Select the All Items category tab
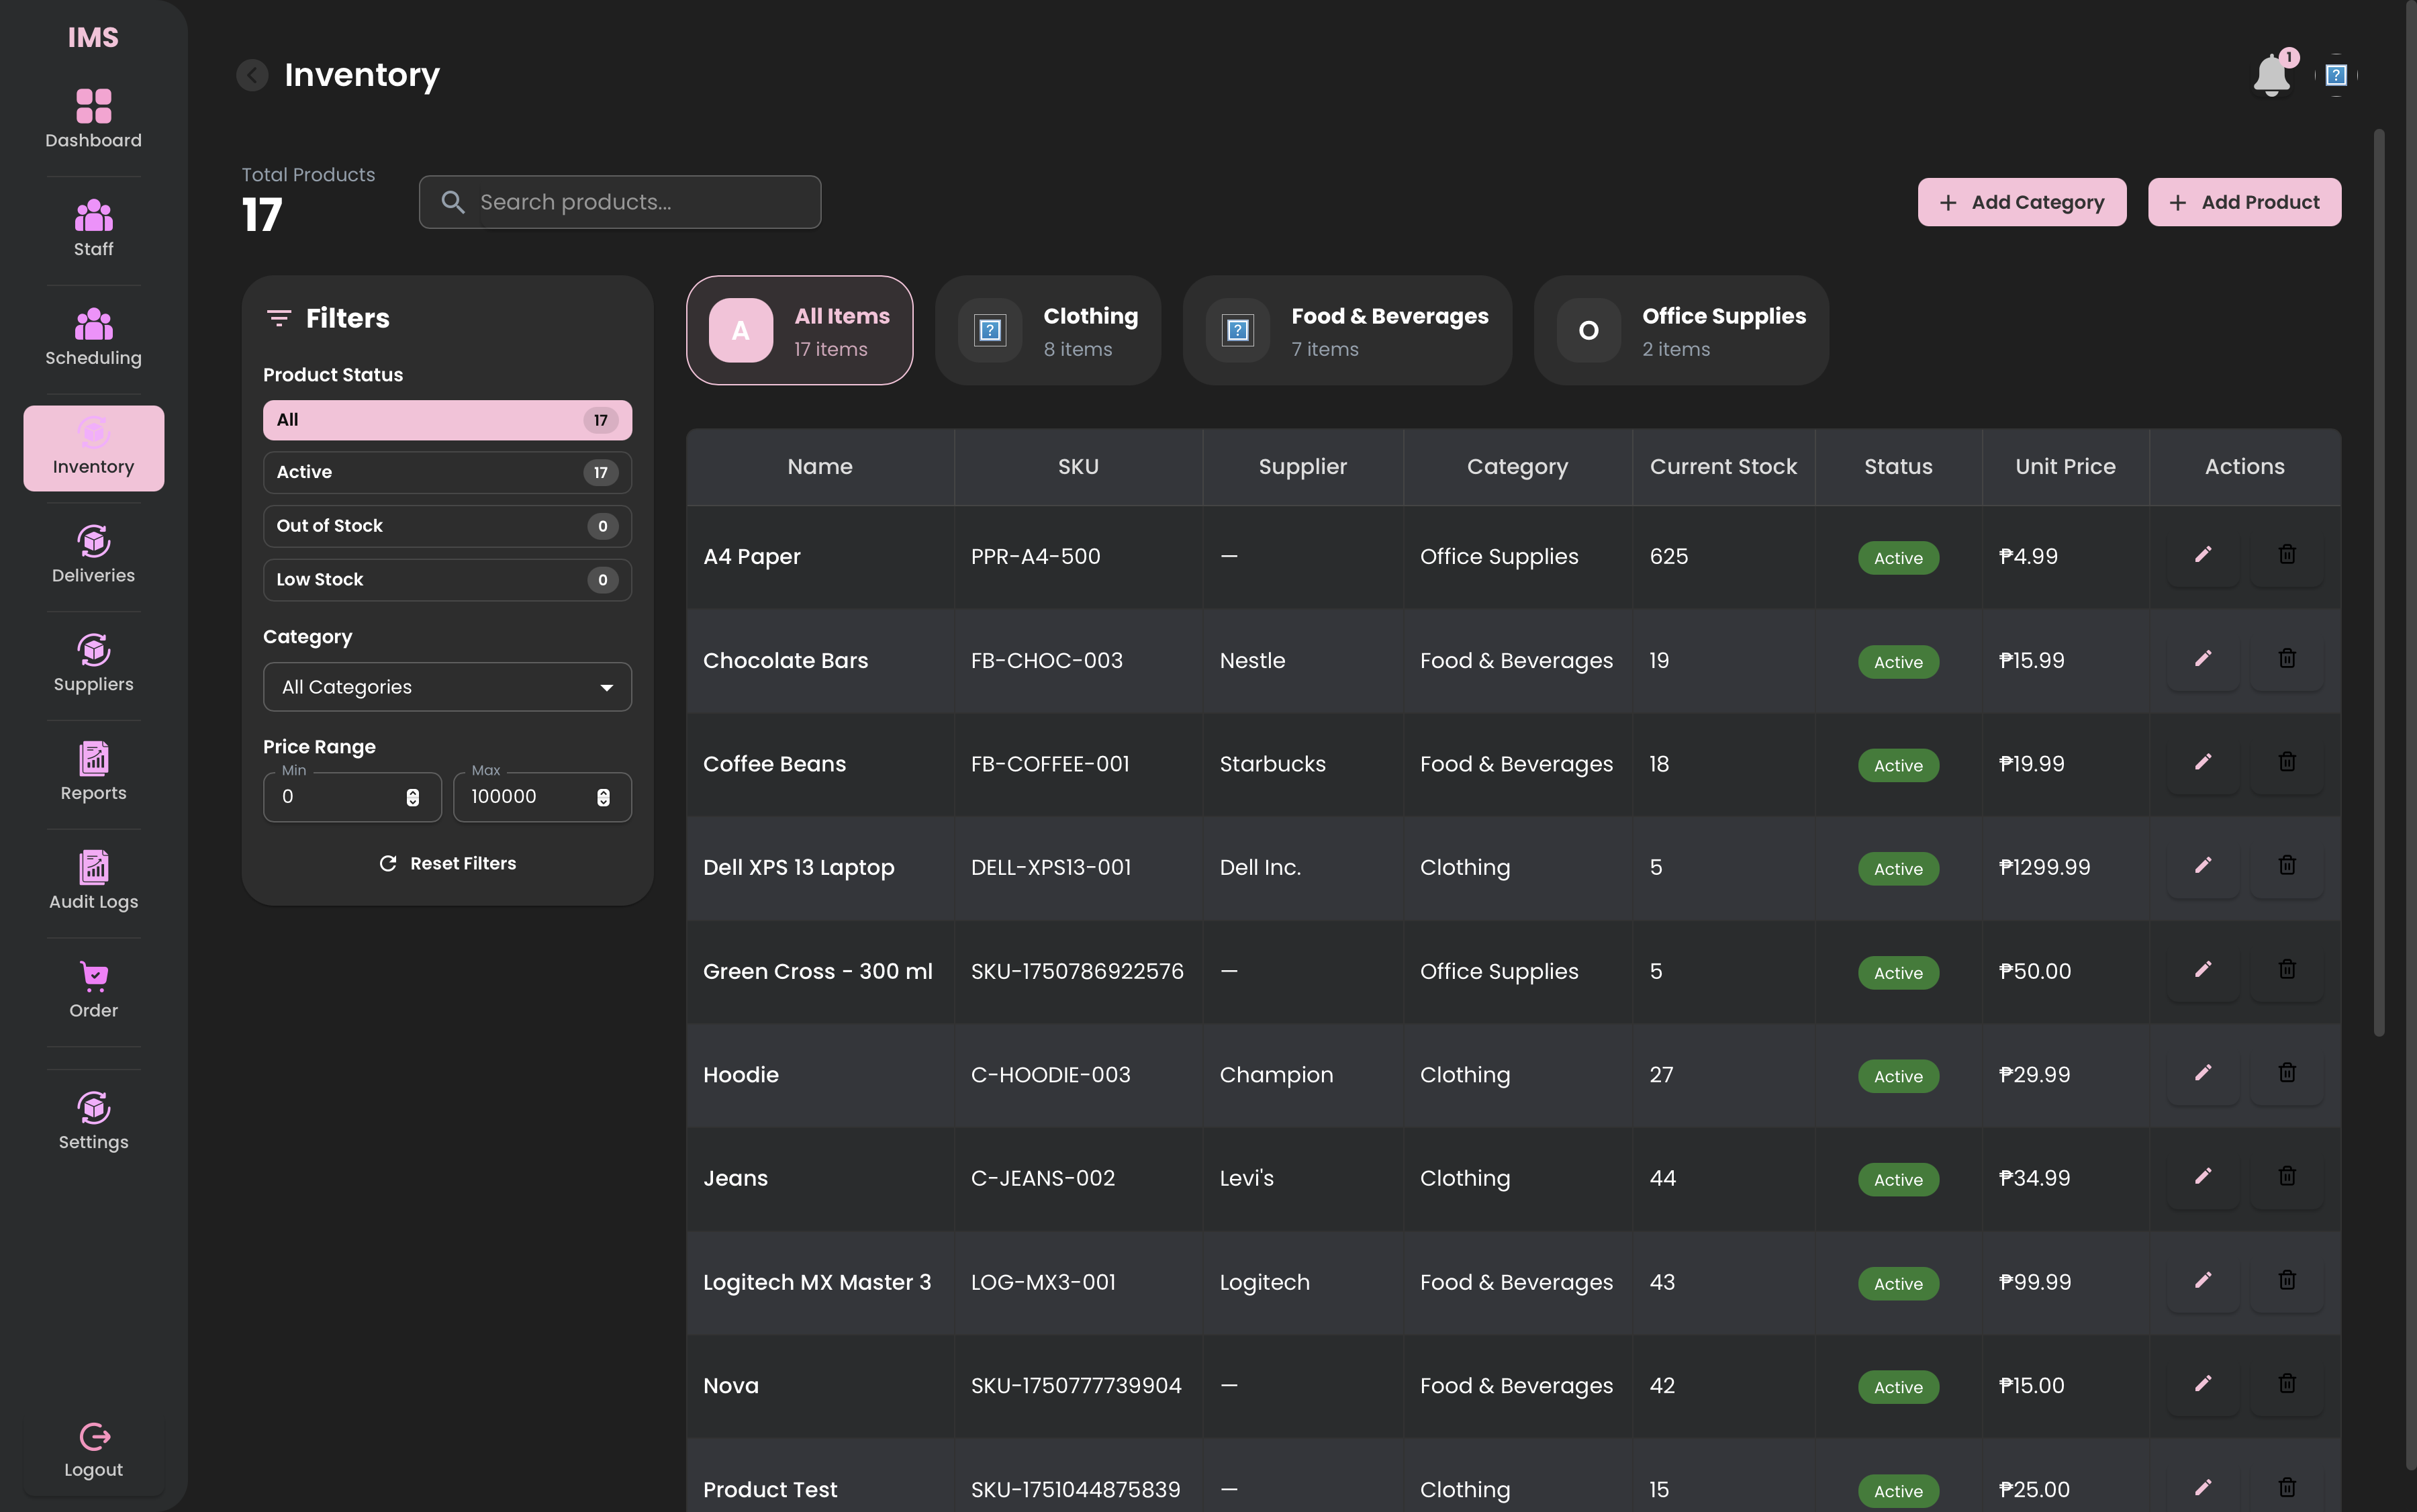Viewport: 2417px width, 1512px height. click(800, 331)
